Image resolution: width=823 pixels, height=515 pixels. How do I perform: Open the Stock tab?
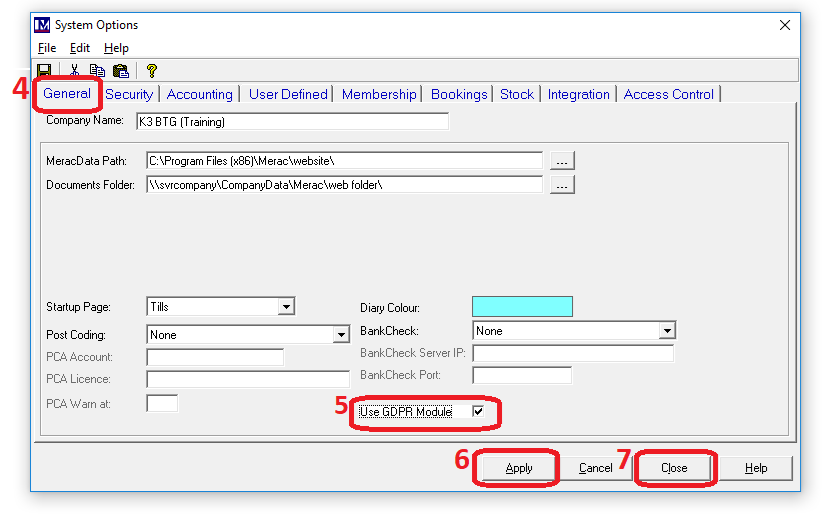coord(517,94)
